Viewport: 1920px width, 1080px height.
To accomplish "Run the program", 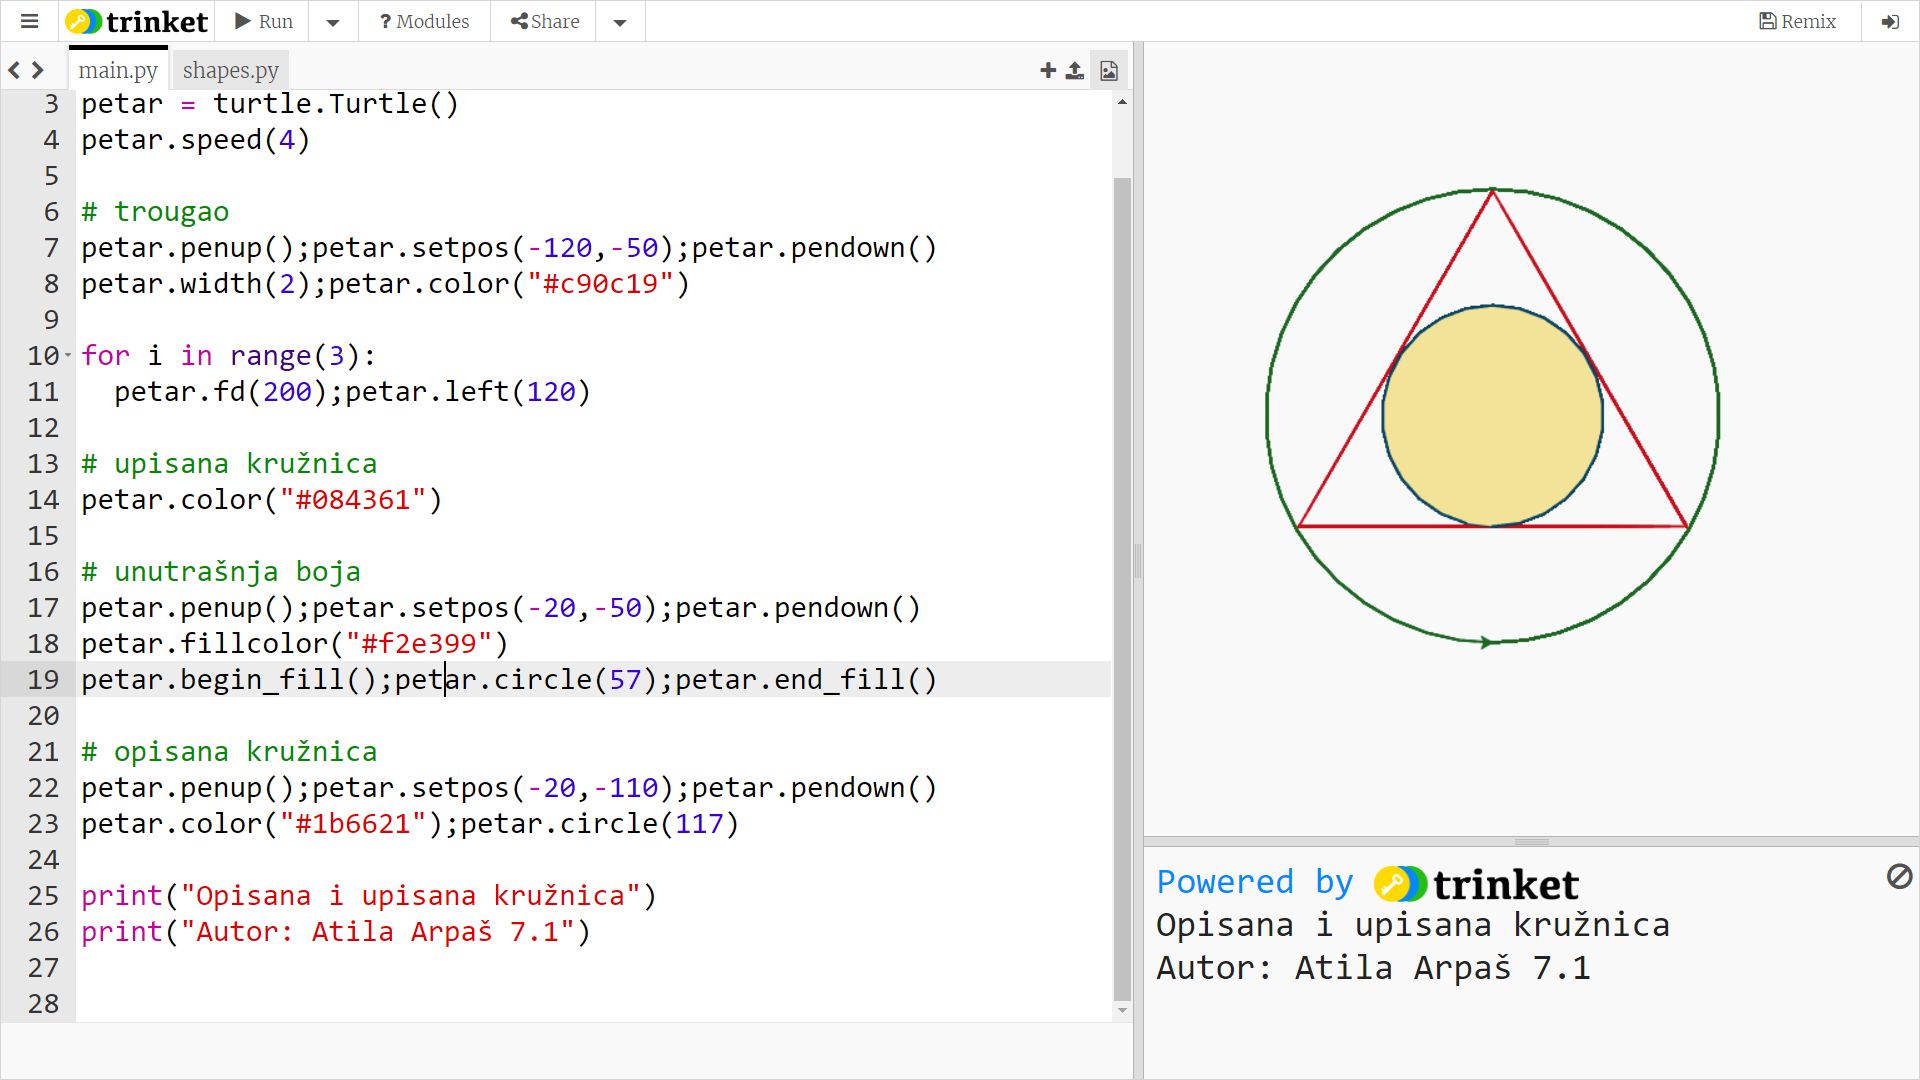I will click(264, 21).
